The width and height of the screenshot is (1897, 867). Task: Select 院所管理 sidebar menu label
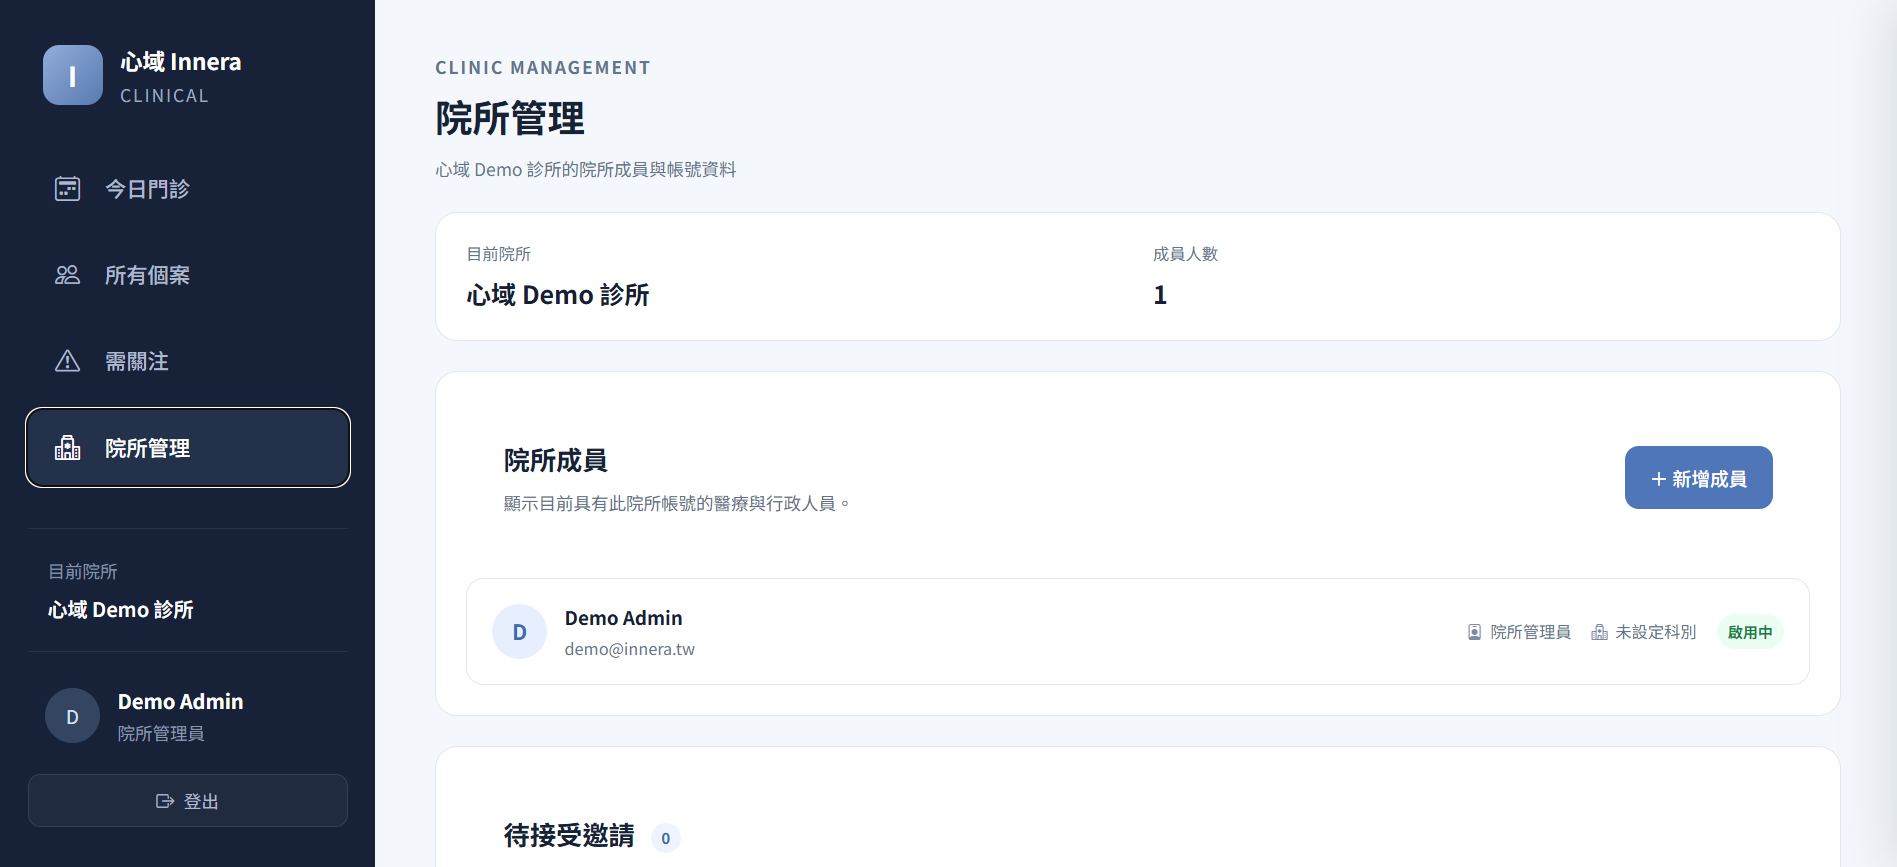[x=148, y=448]
